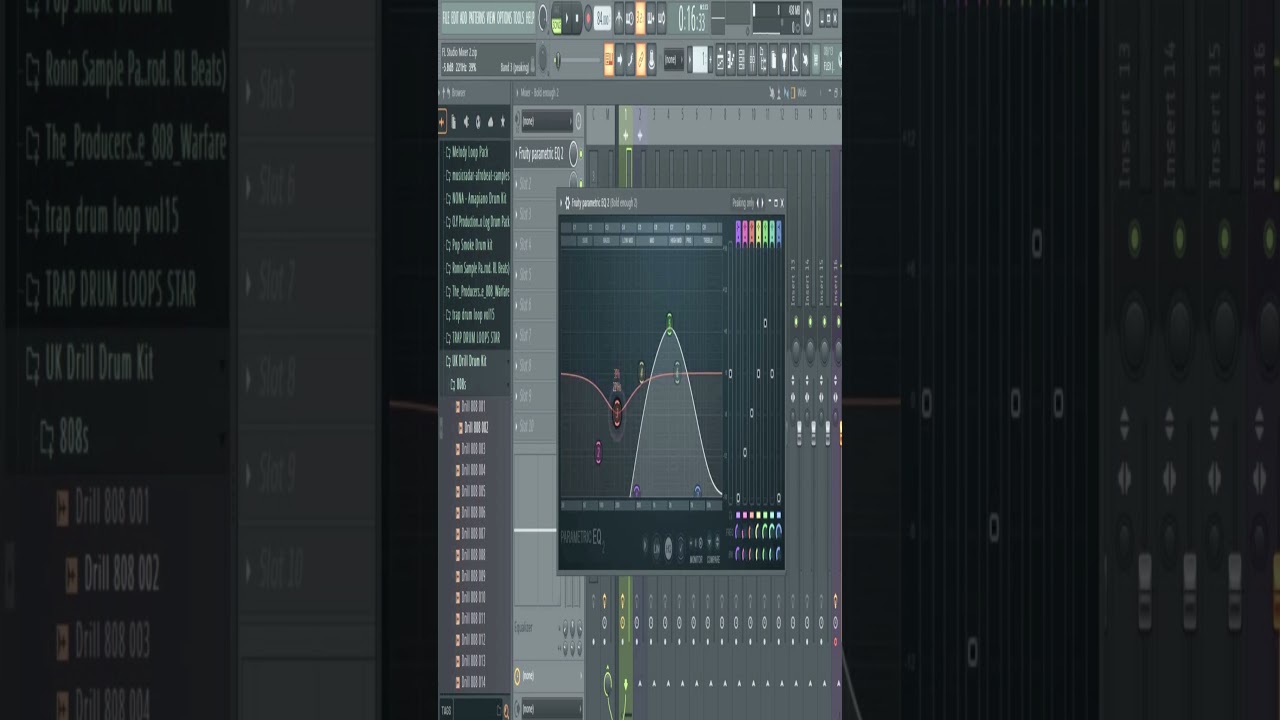Click the orange plus icon in Browser toolbar
Viewport: 1280px width, 720px height.
coord(442,121)
